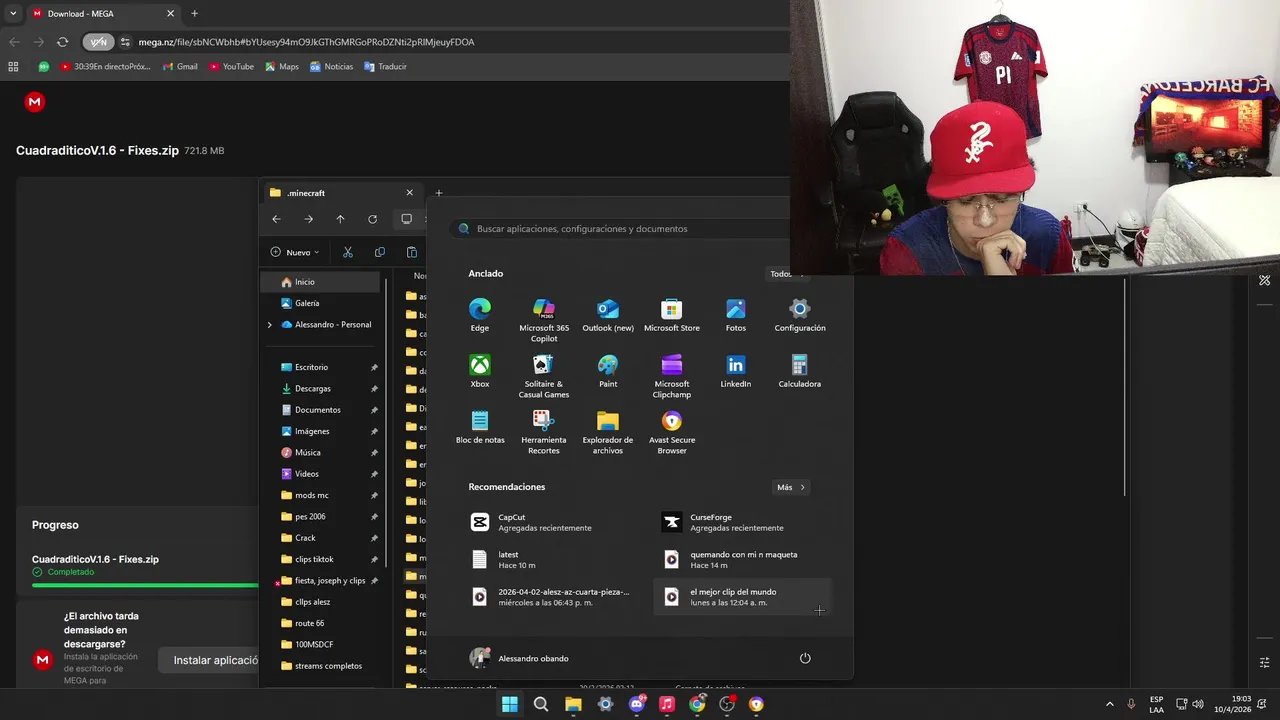Open Bloc de notas
This screenshot has width=1280, height=720.
[x=480, y=427]
